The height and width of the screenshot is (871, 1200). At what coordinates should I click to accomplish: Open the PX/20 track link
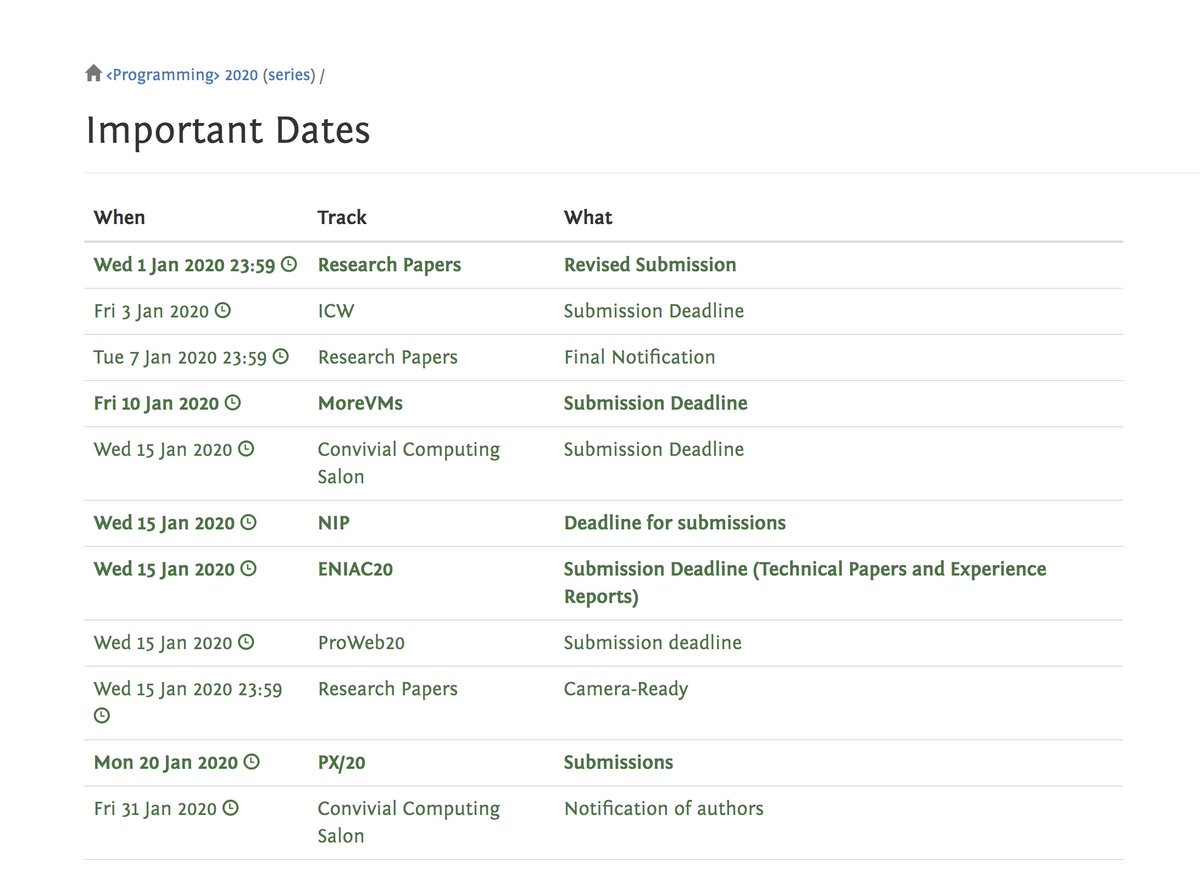342,763
